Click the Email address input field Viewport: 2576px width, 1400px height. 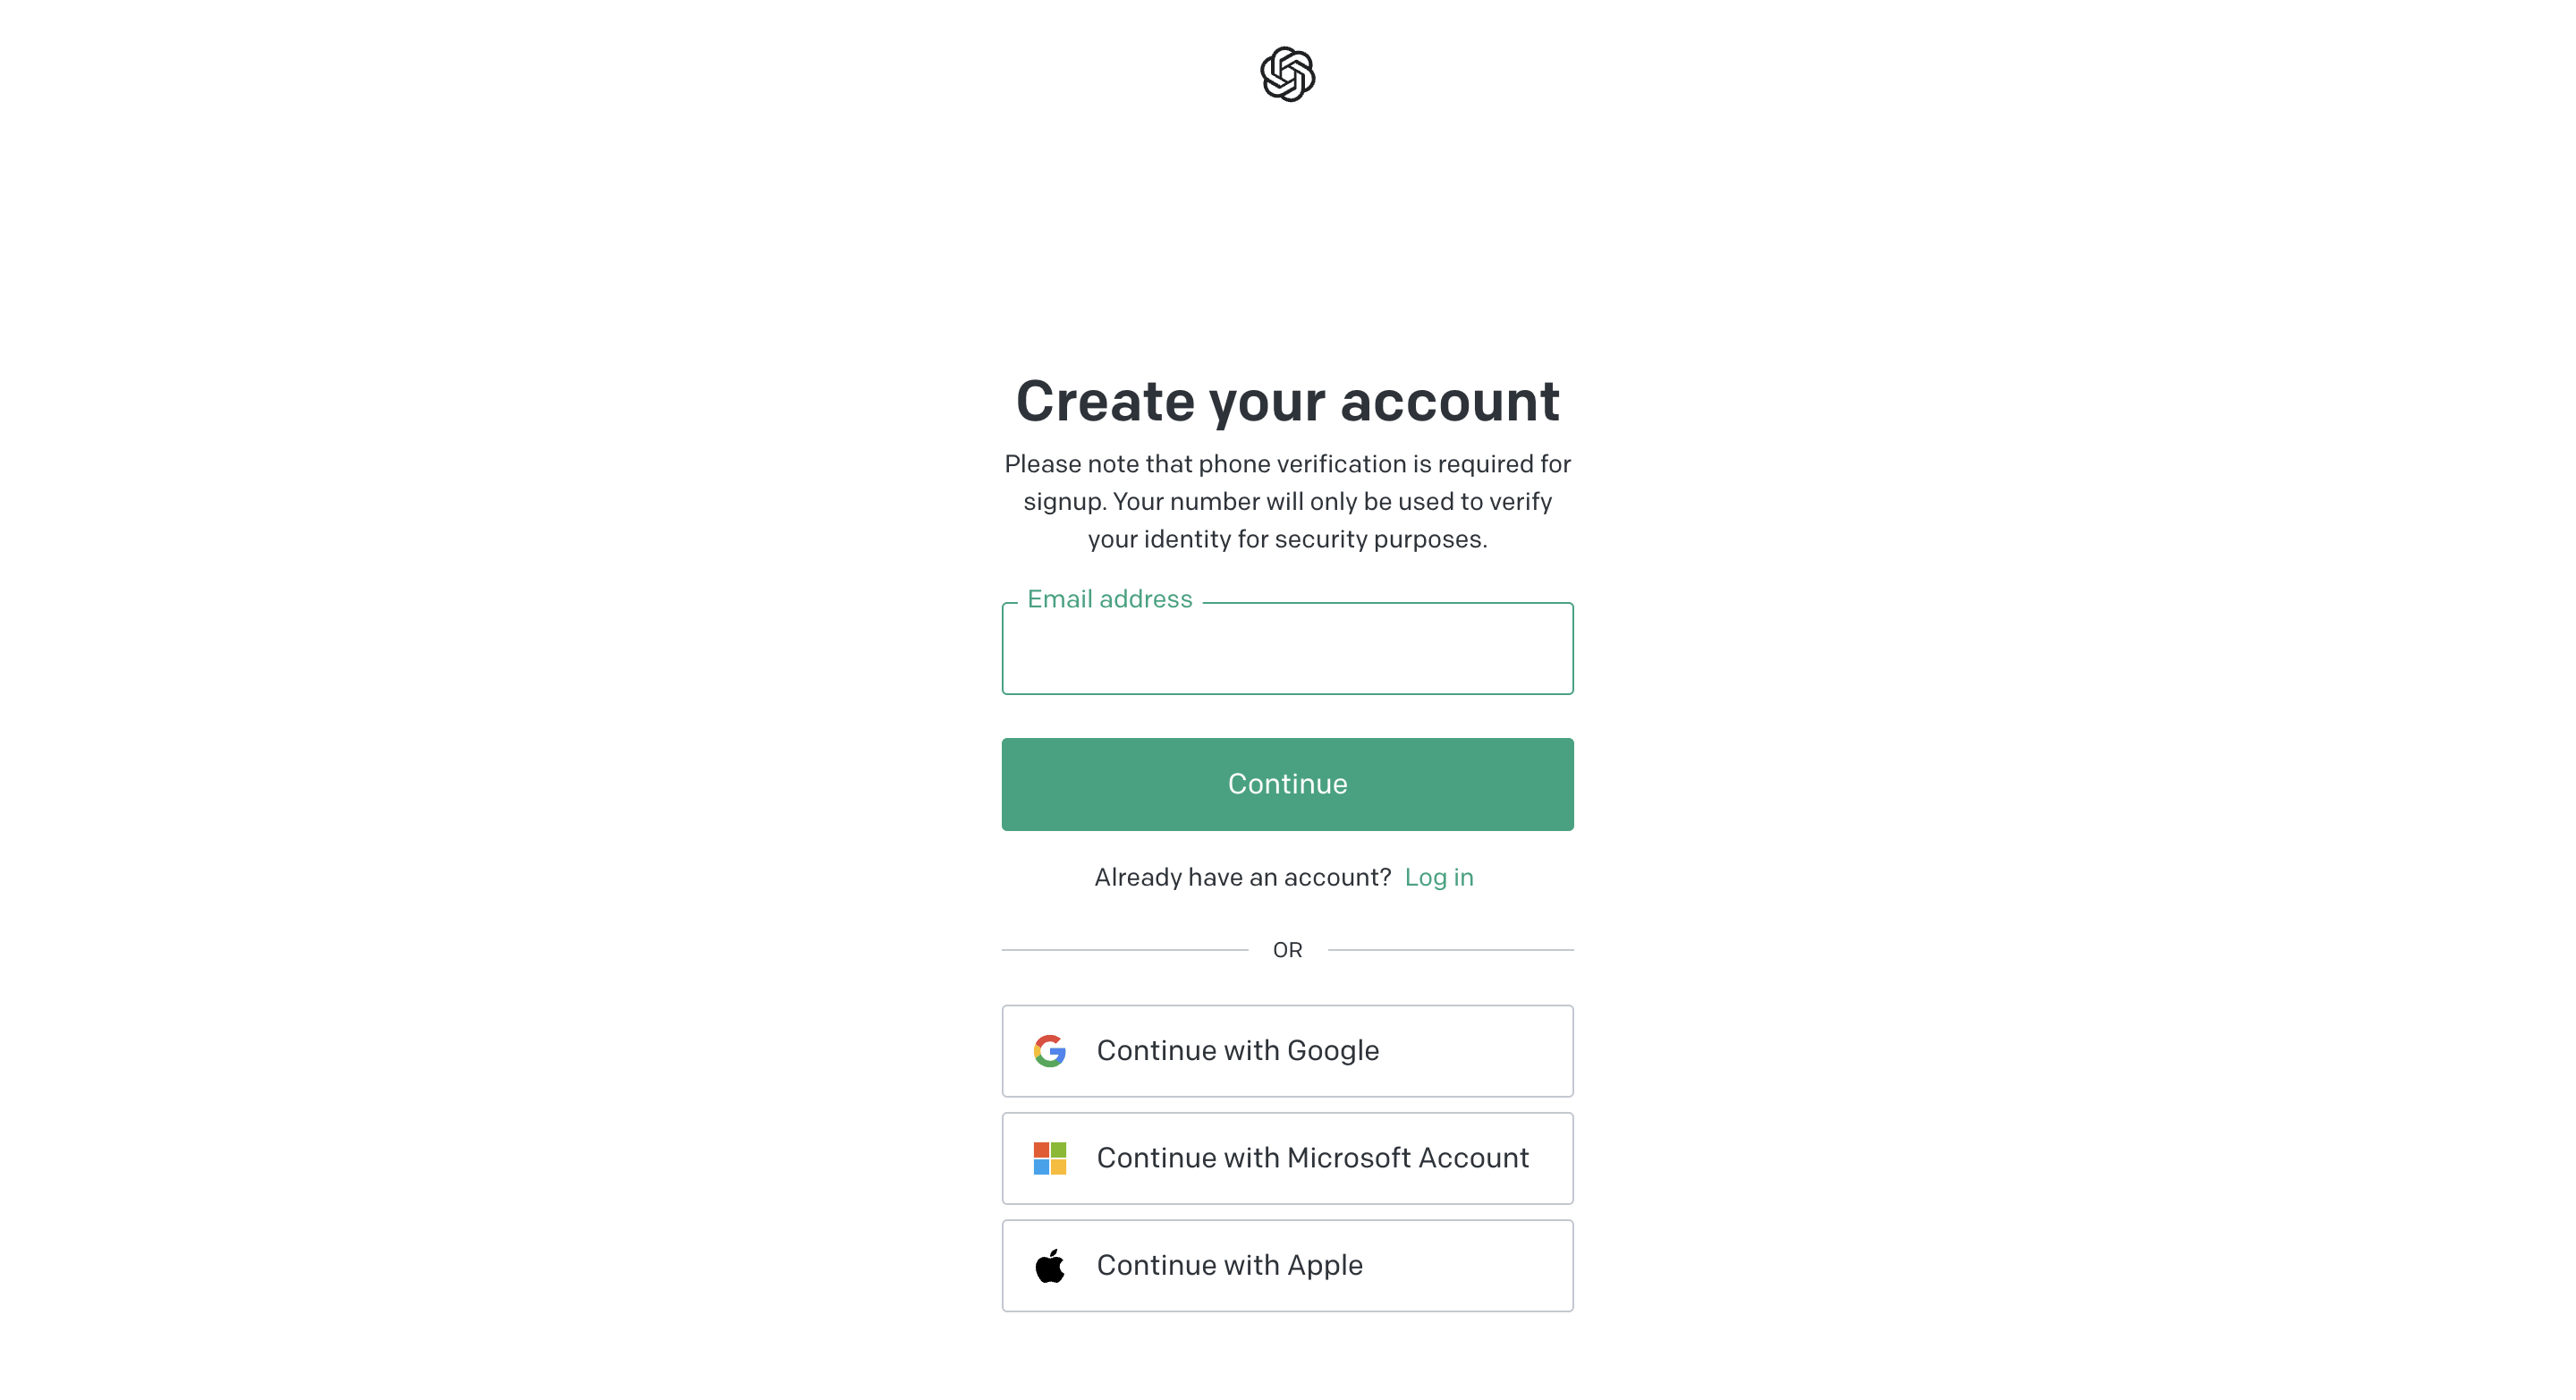tap(1287, 649)
